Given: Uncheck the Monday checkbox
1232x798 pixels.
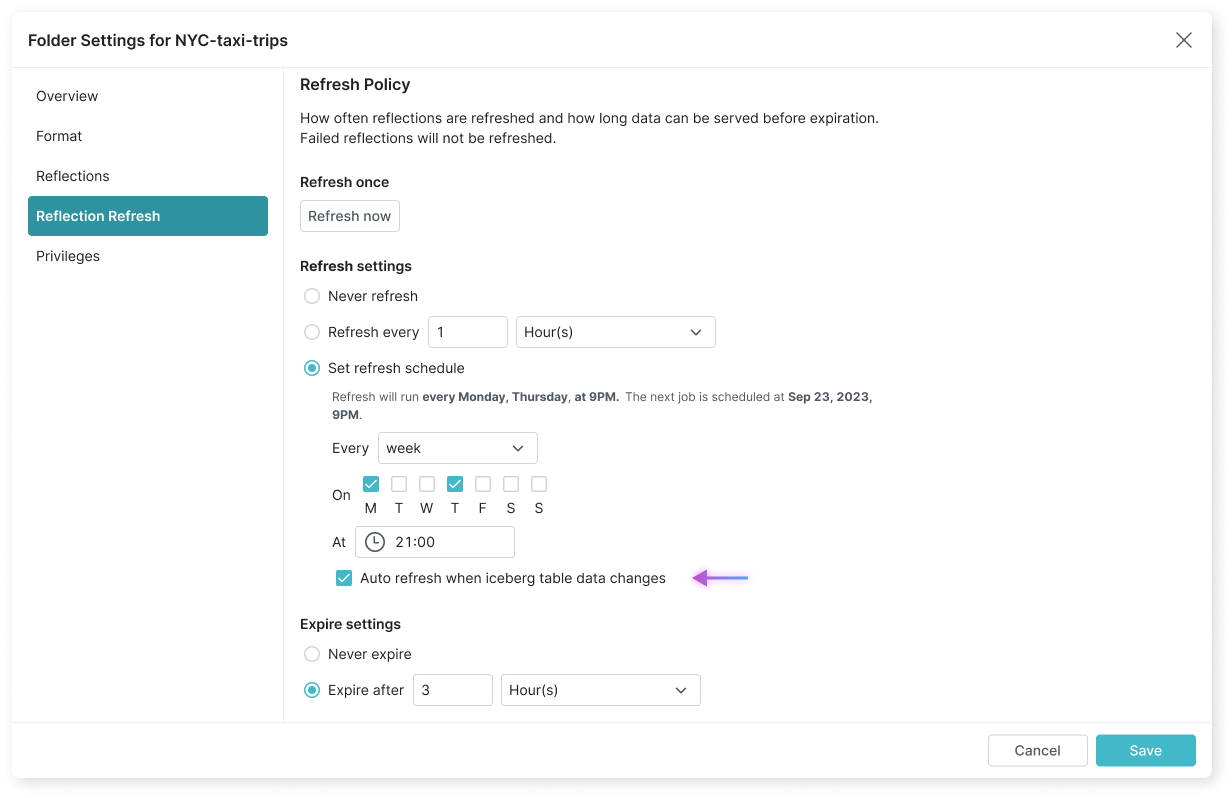Looking at the screenshot, I should (x=371, y=484).
